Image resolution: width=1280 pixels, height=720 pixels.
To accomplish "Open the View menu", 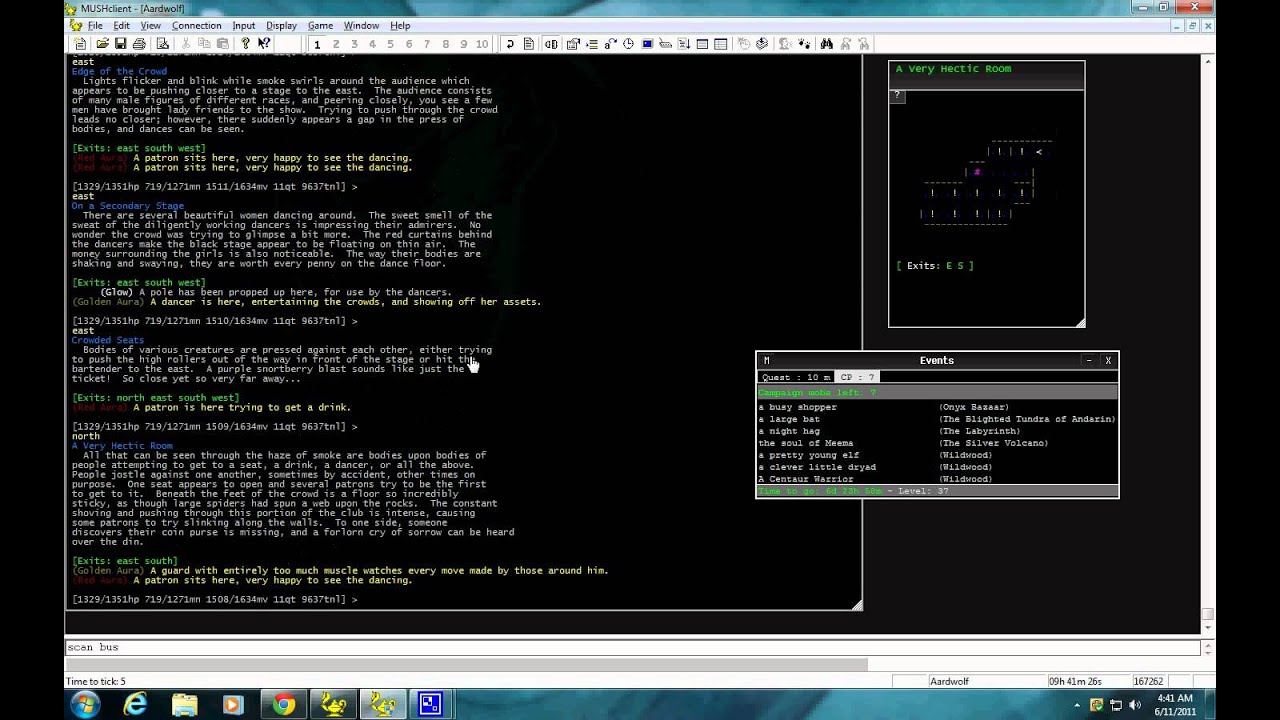I will (150, 25).
